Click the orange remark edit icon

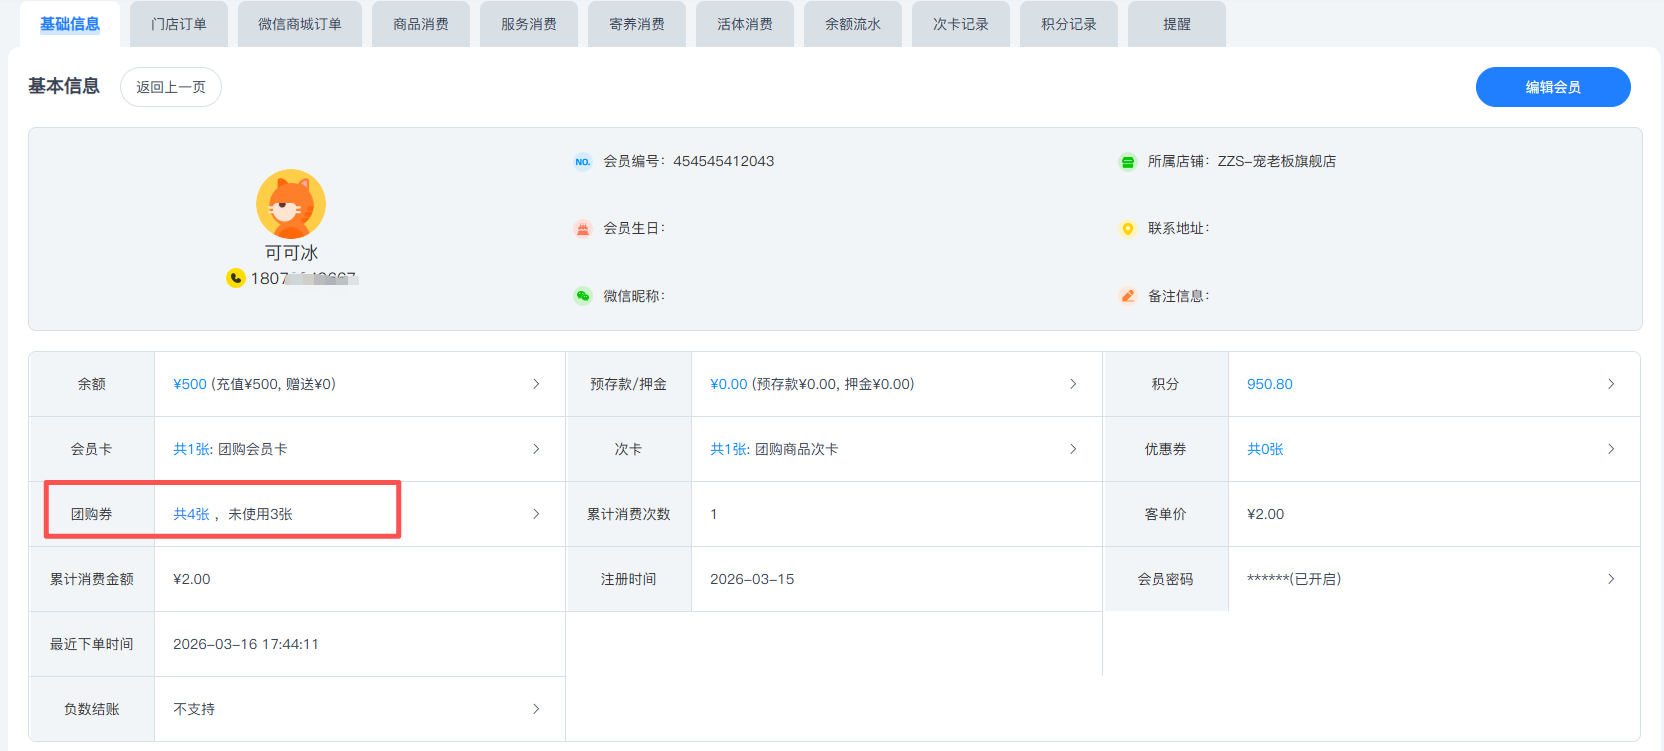1127,296
